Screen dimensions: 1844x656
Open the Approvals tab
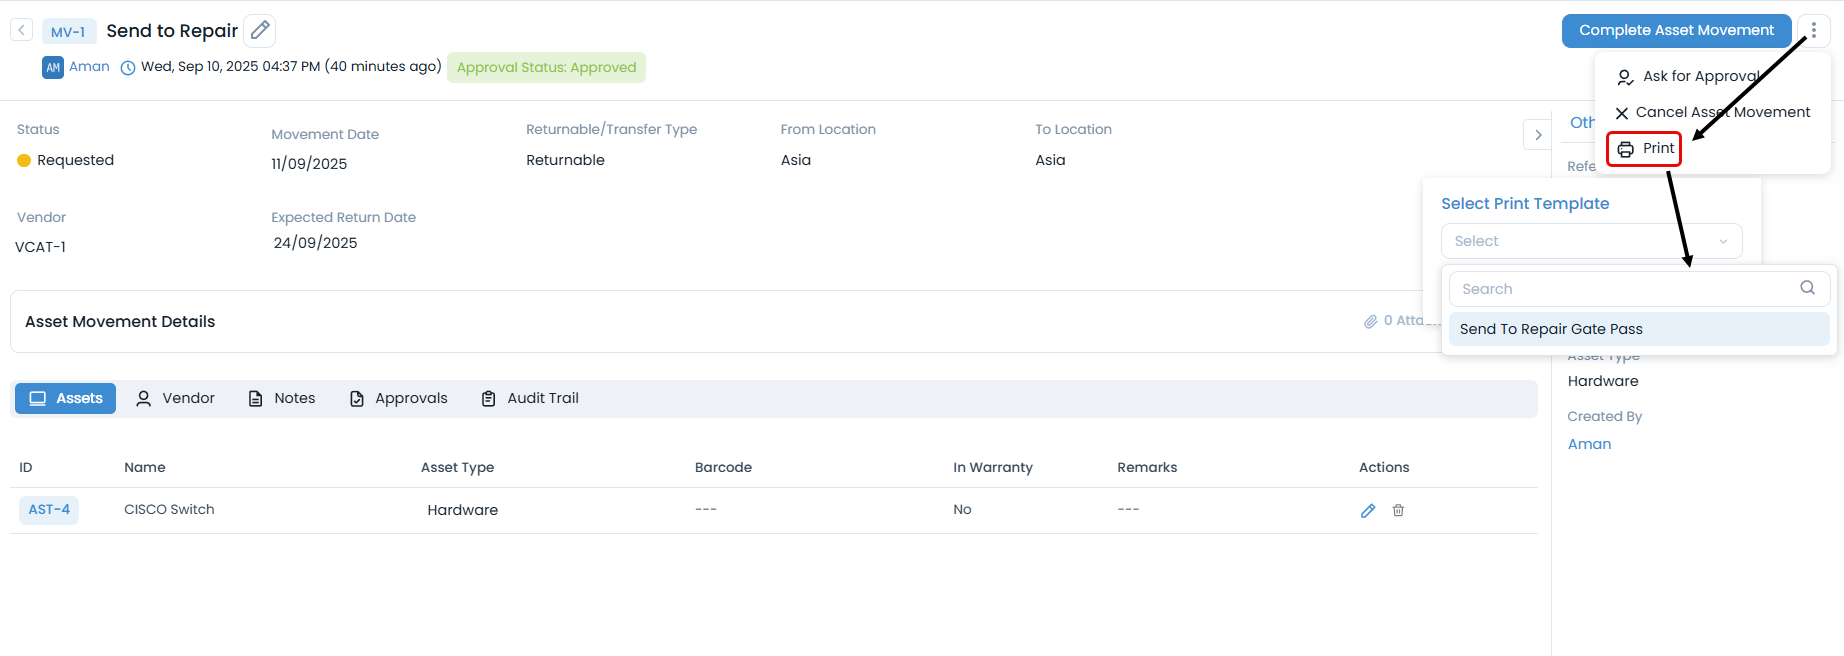tap(399, 398)
